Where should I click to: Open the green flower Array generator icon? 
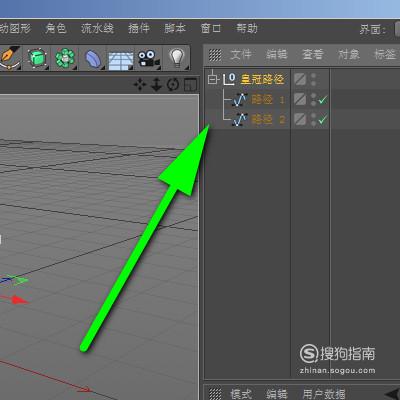point(65,58)
